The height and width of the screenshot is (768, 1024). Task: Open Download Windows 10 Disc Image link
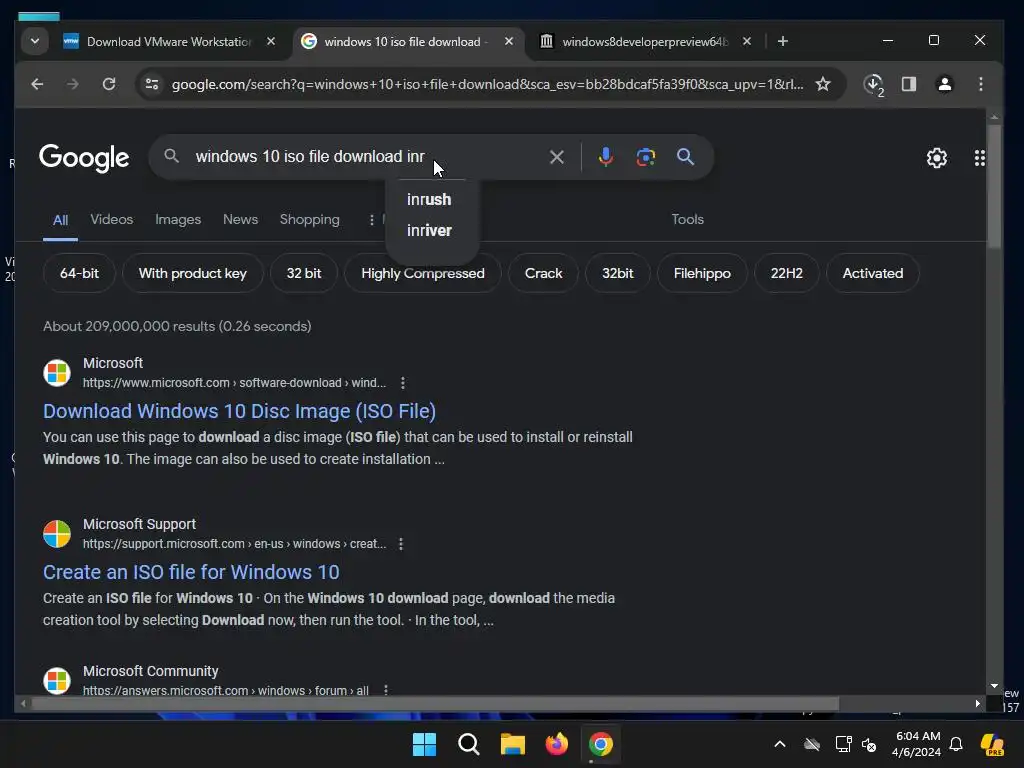point(239,411)
